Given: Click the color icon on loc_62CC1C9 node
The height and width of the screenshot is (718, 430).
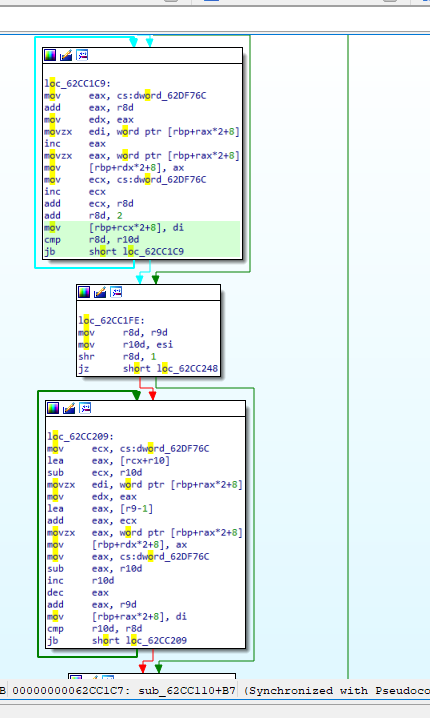Looking at the screenshot, I should pos(50,55).
